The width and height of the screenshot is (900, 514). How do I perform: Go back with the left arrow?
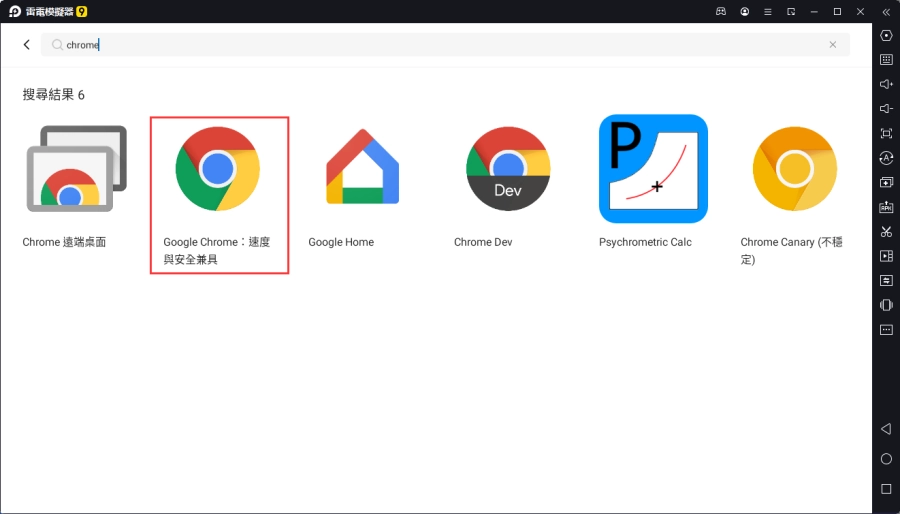26,45
